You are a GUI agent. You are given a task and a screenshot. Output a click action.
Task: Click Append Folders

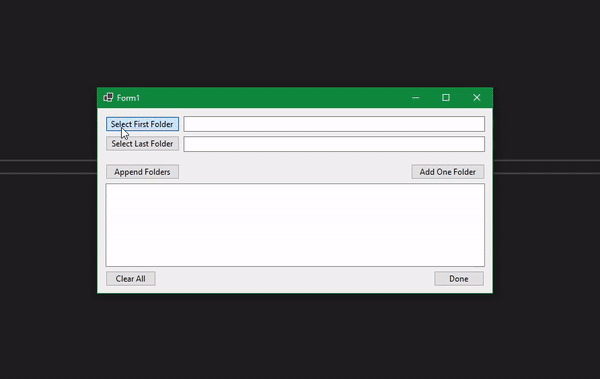click(x=142, y=172)
